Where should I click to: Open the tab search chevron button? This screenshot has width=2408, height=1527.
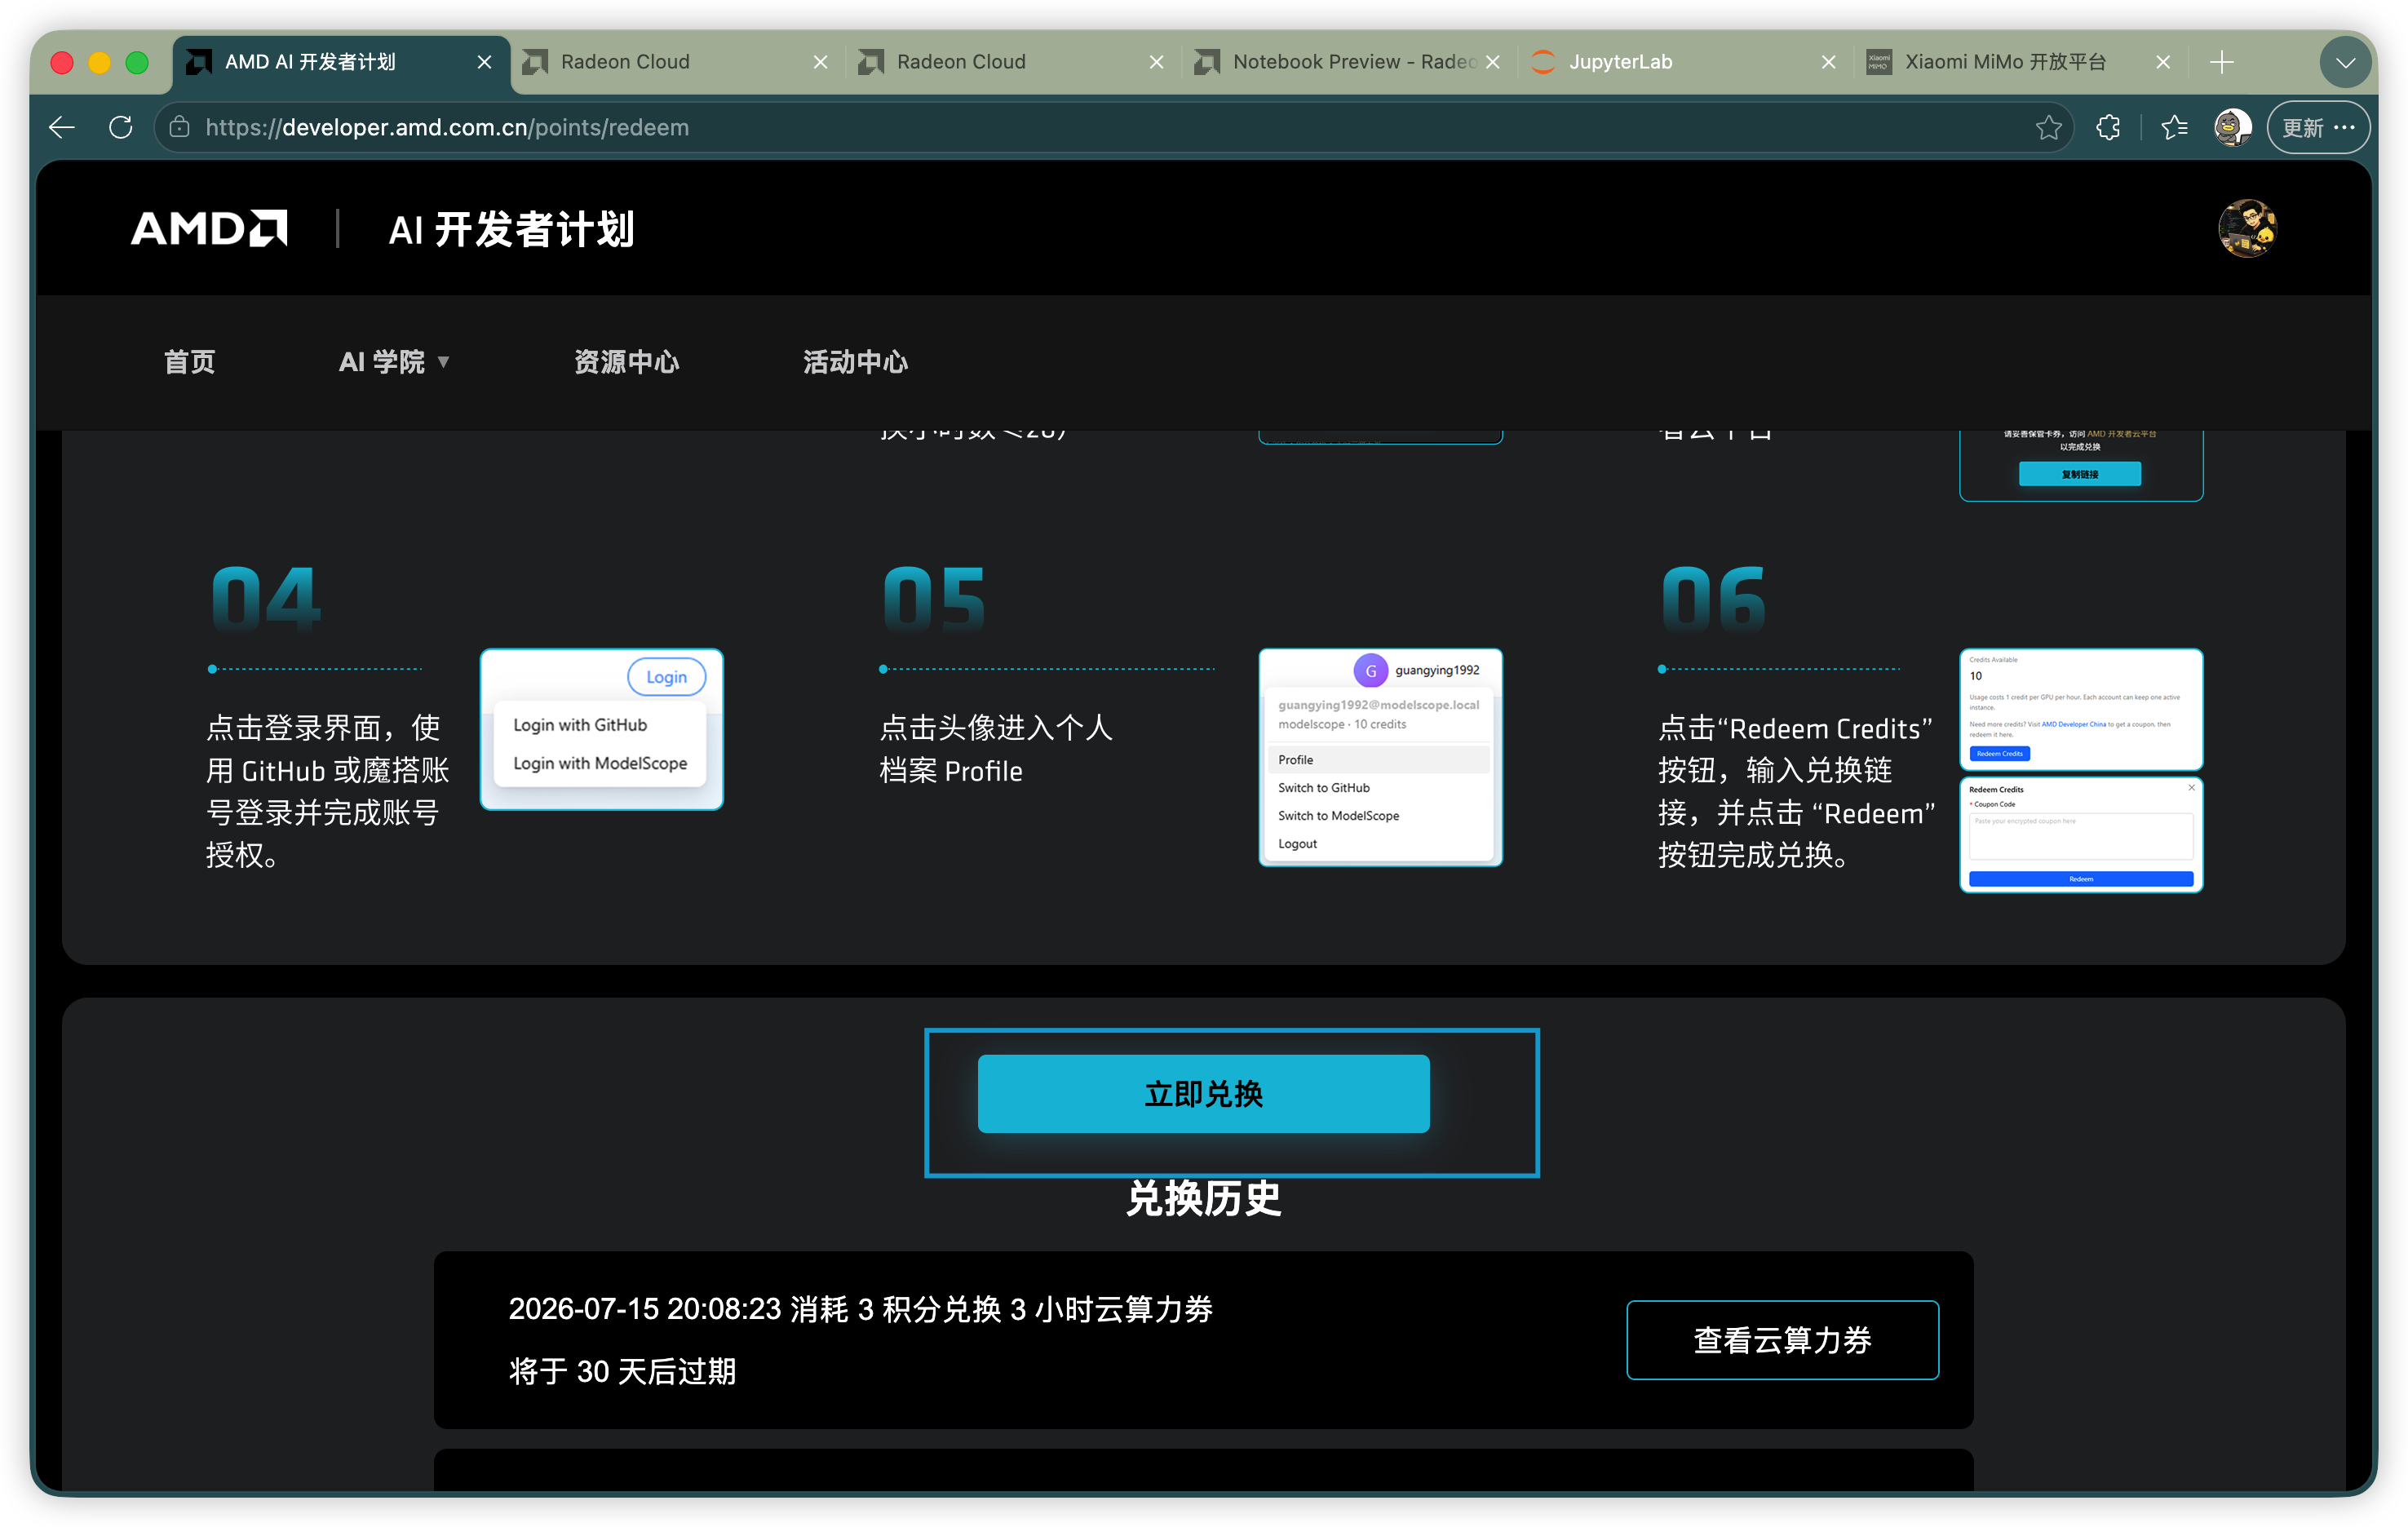(2345, 62)
